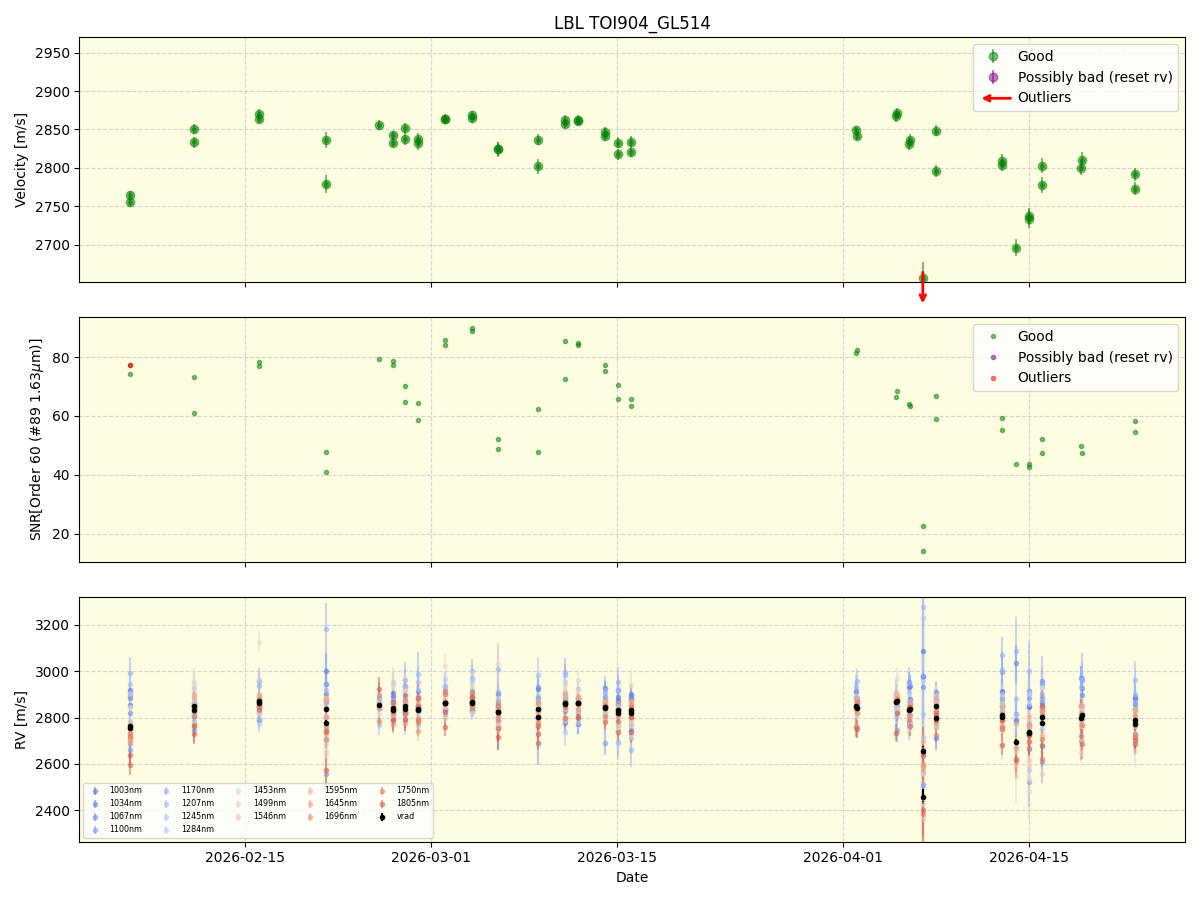Click the 2026-03-15 date tick label
Viewport: 1200px width, 900px height.
[x=617, y=857]
